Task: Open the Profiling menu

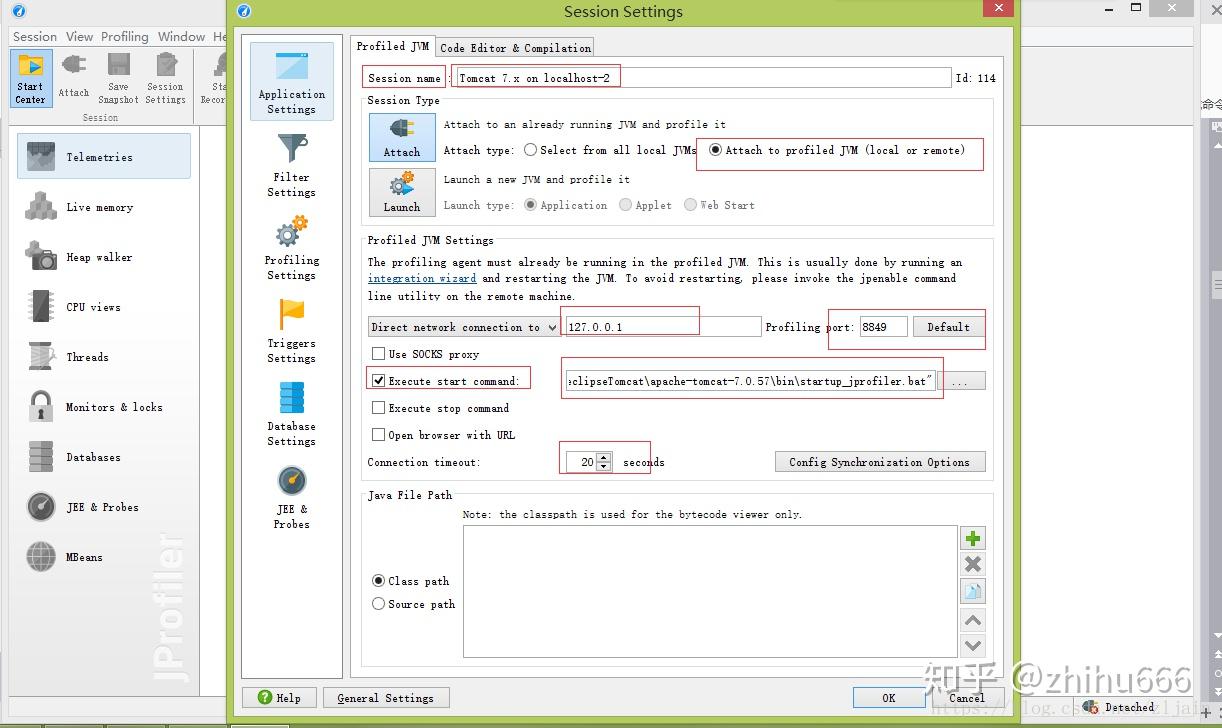Action: tap(125, 36)
